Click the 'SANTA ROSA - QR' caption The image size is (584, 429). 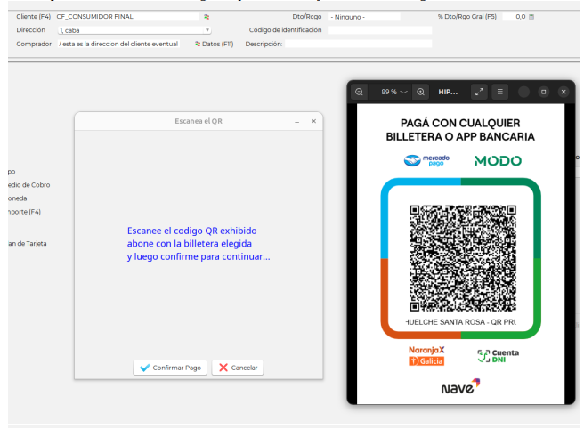pyautogui.click(x=461, y=322)
